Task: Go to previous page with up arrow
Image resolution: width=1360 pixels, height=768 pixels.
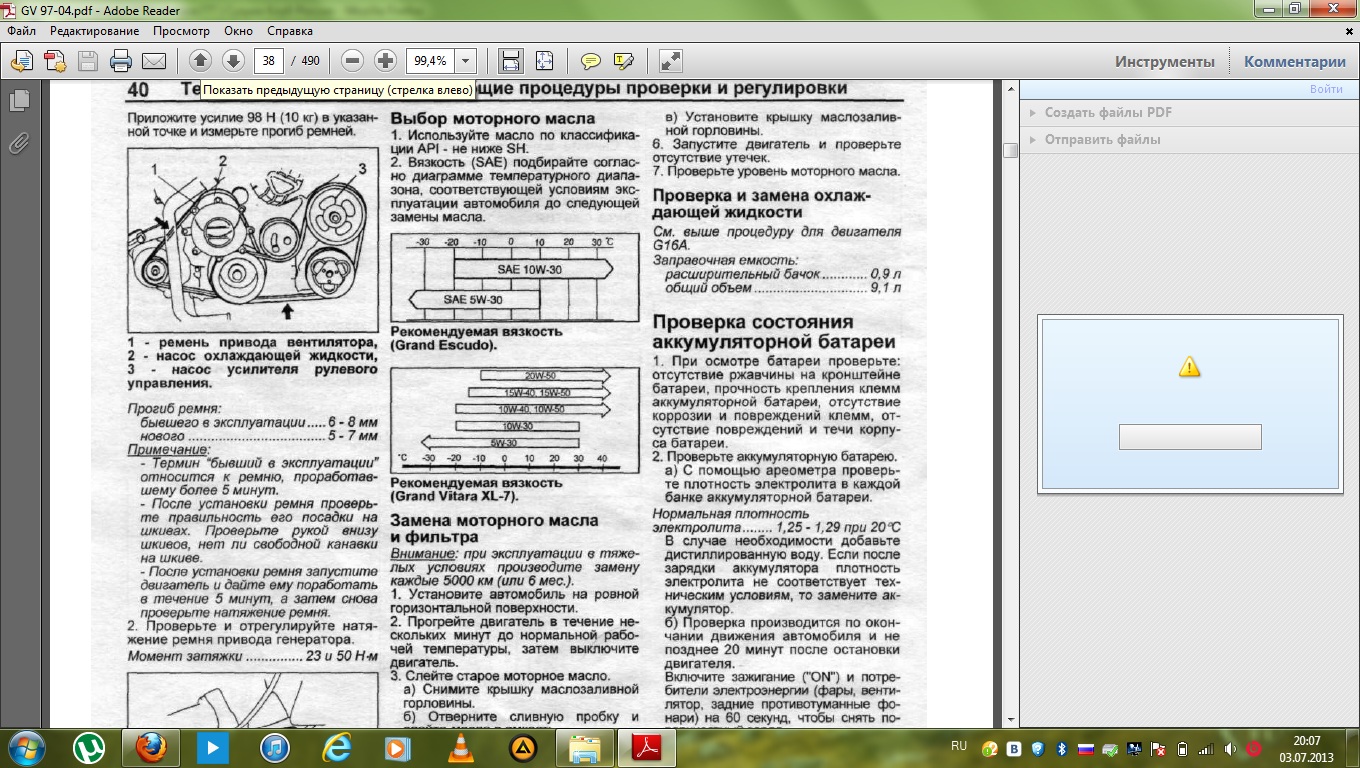Action: click(x=200, y=61)
